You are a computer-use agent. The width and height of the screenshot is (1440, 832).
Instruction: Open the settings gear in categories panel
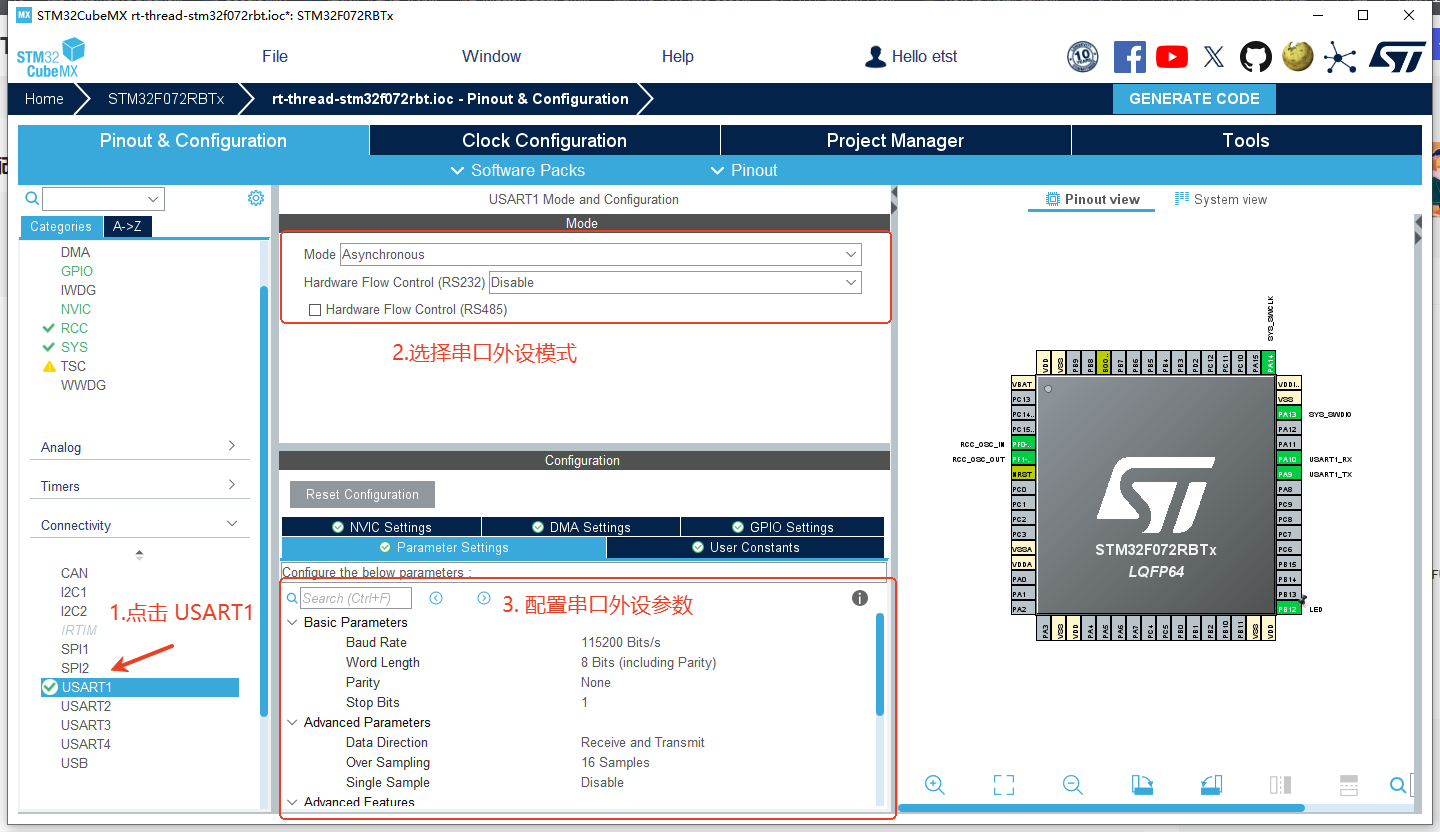click(x=256, y=198)
